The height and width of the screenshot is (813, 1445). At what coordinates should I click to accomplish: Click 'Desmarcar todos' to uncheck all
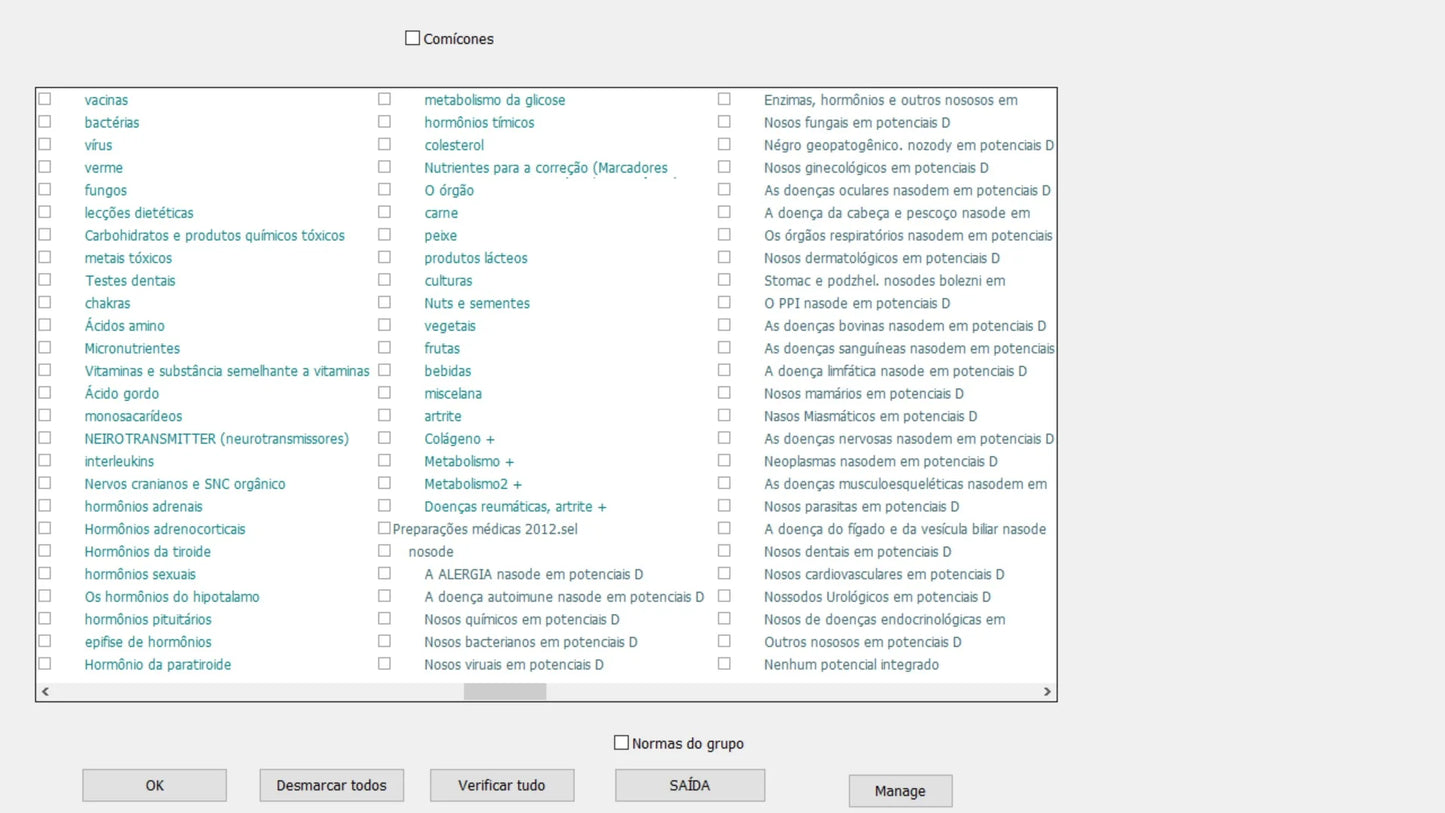[331, 785]
